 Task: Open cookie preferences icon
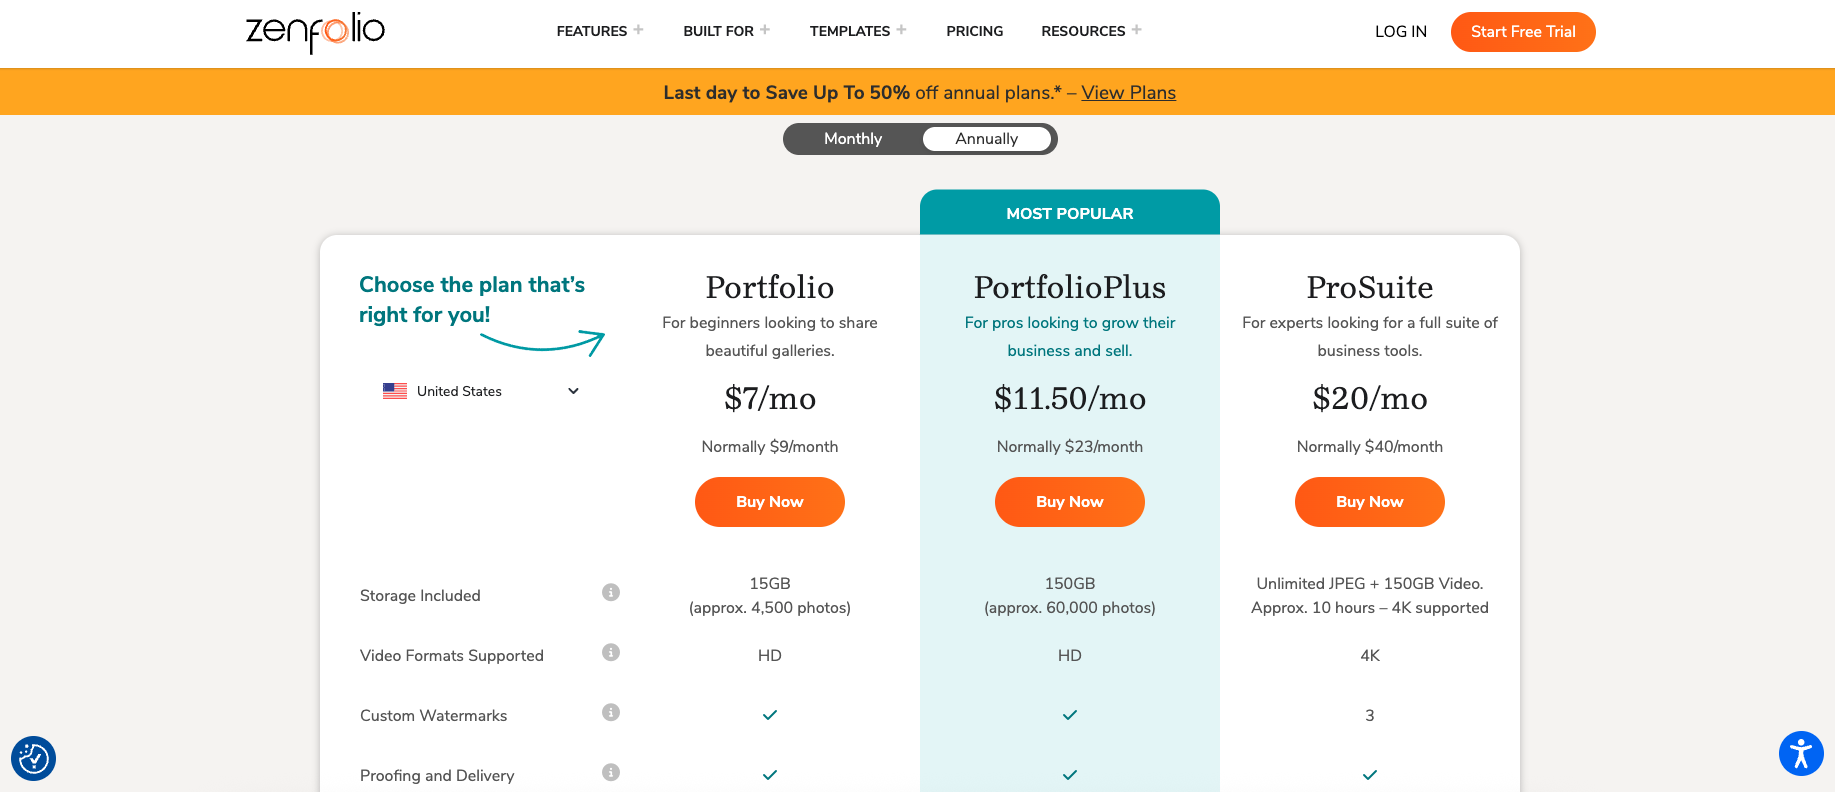pyautogui.click(x=33, y=759)
